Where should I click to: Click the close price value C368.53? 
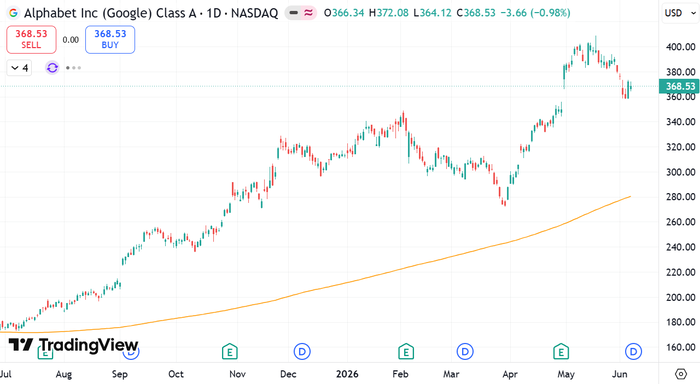[x=476, y=13]
